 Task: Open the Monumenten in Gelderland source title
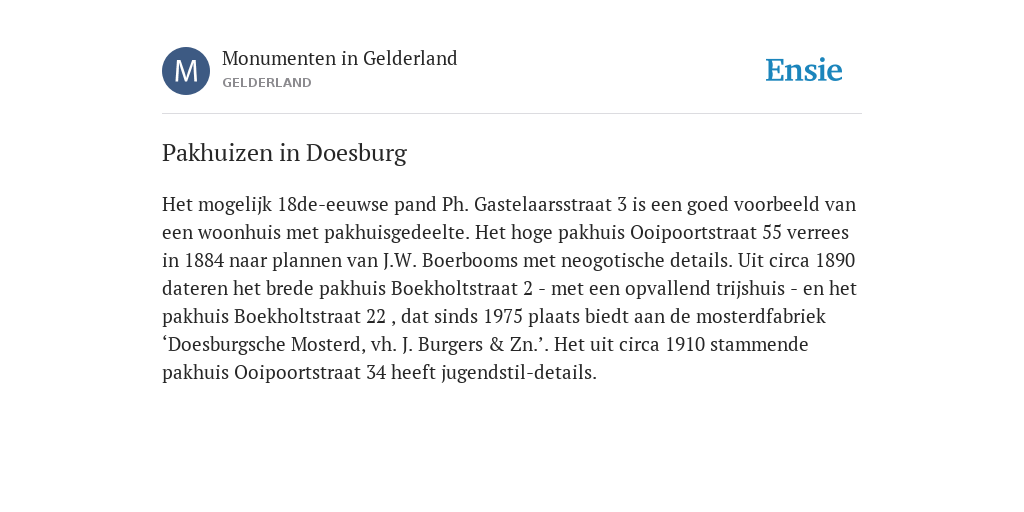tap(340, 59)
